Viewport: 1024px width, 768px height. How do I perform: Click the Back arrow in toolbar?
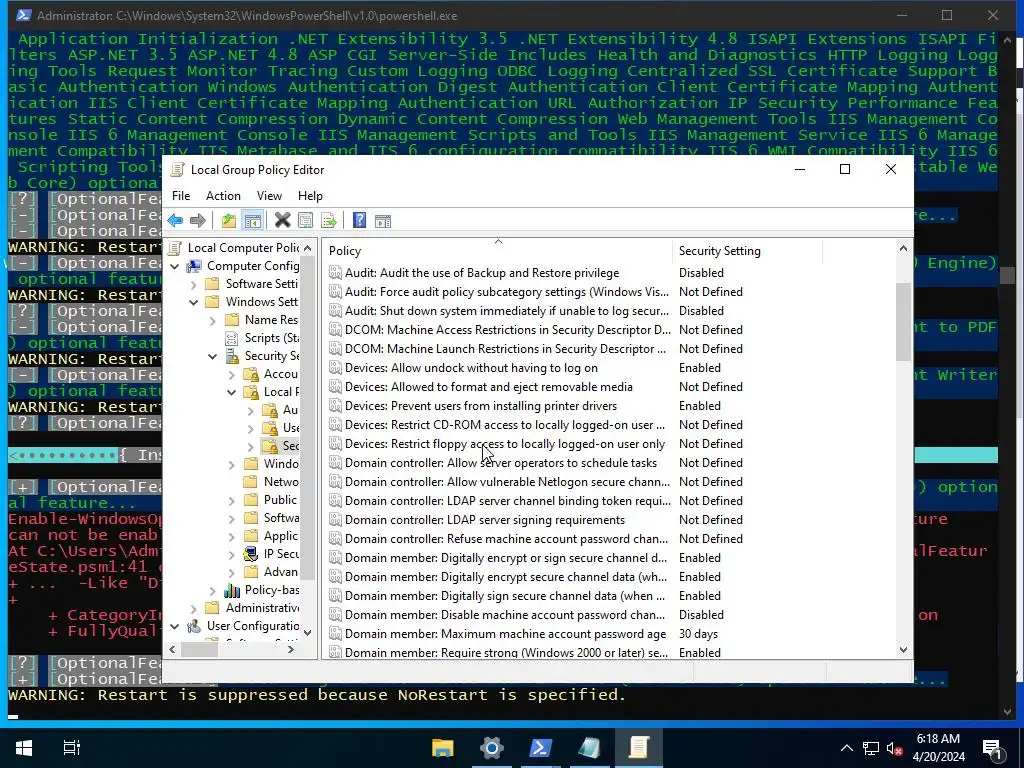175,221
